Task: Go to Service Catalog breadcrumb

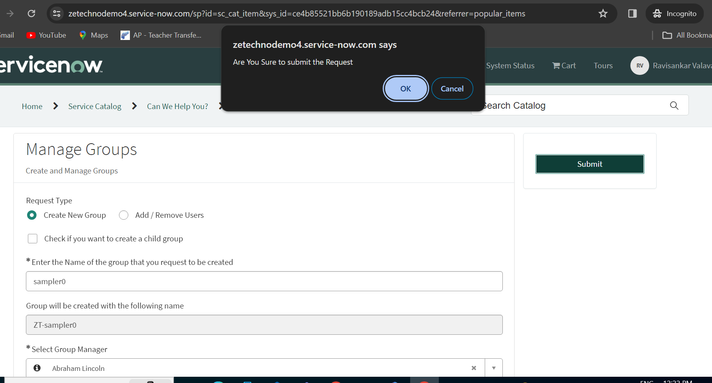Action: tap(94, 106)
